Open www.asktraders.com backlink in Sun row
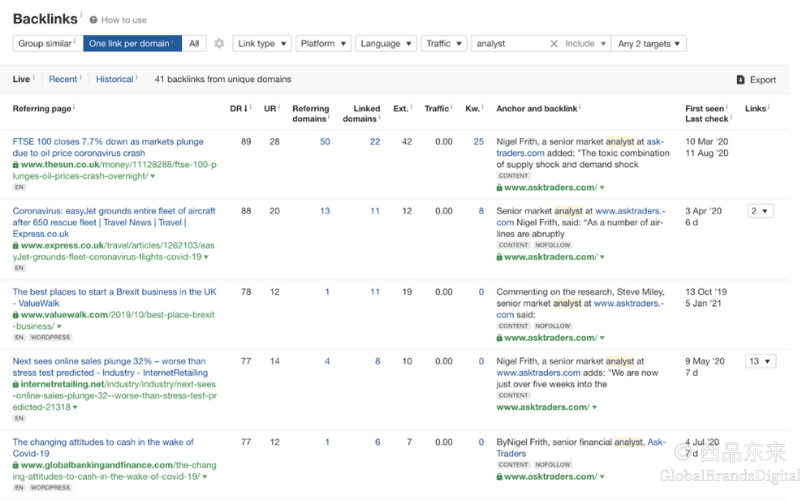Viewport: 800px width, 500px height. click(550, 187)
